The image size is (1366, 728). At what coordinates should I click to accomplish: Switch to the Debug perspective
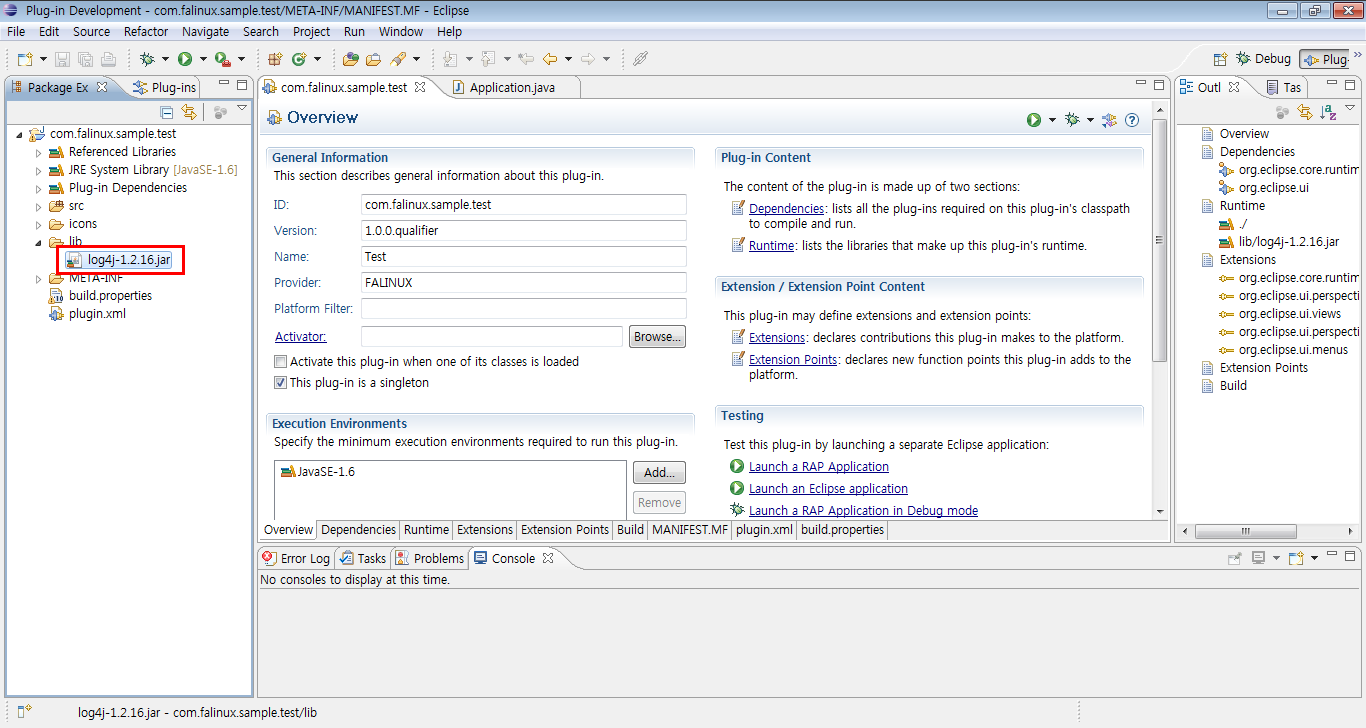pyautogui.click(x=1264, y=59)
